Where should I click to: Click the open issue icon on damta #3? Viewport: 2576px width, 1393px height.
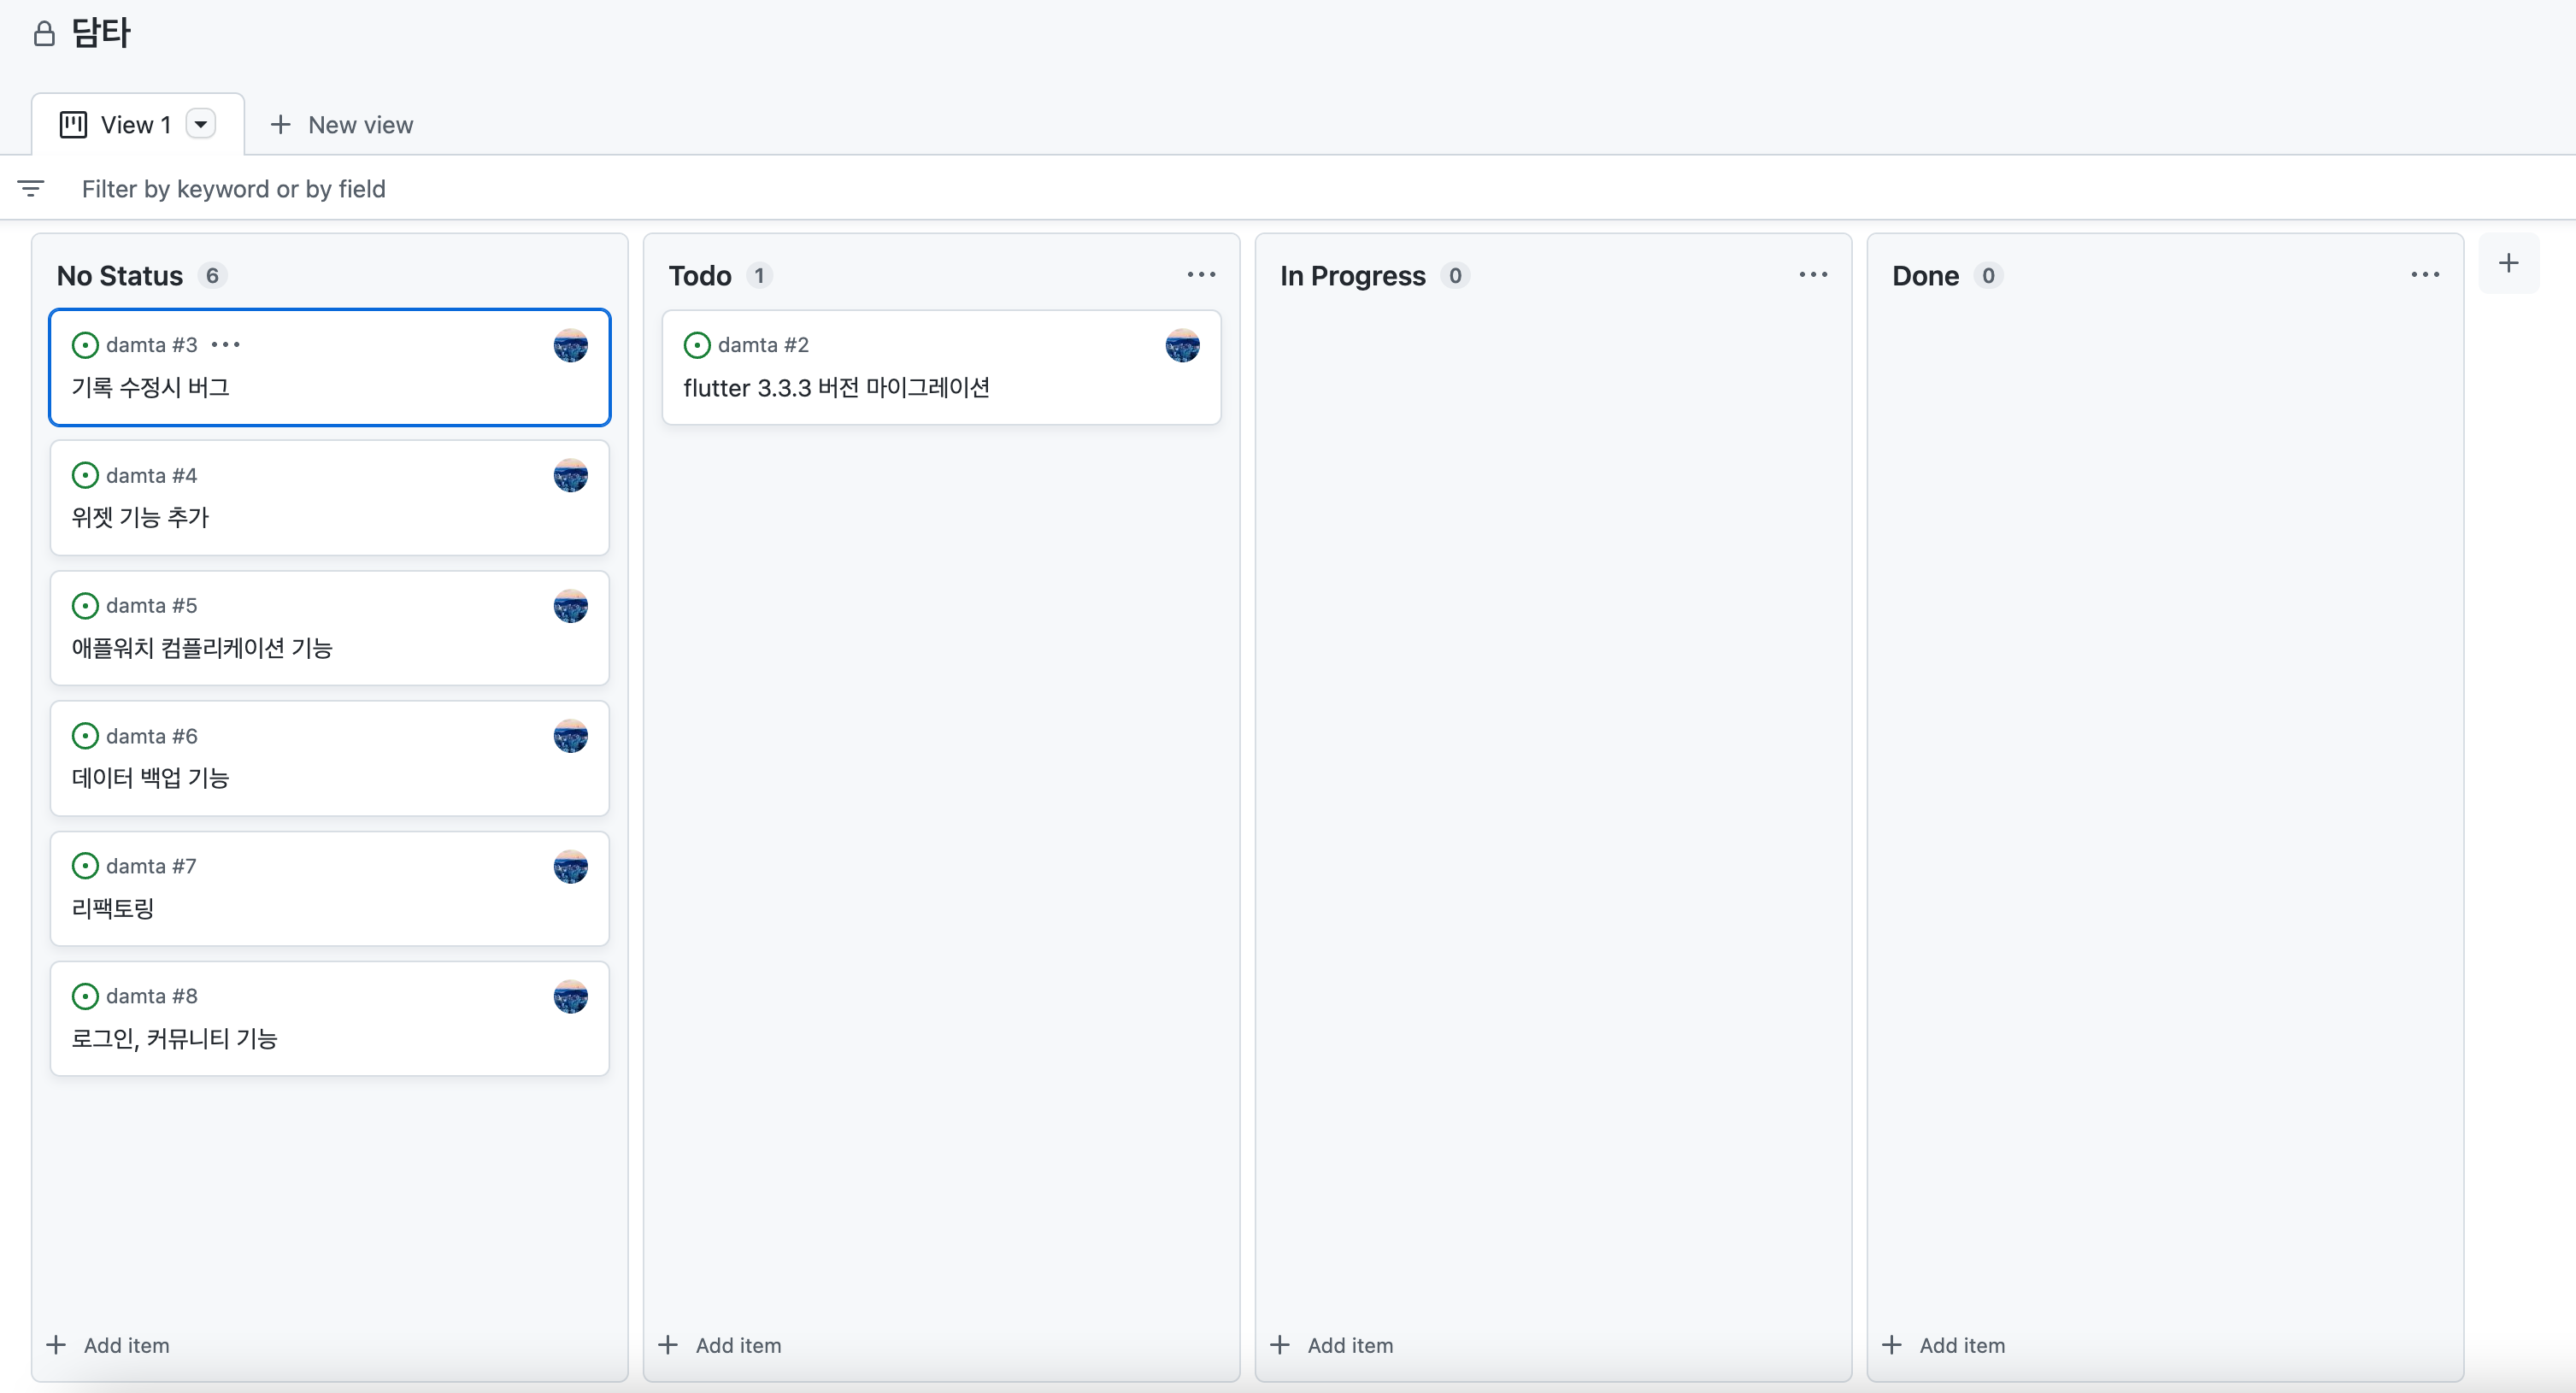tap(85, 345)
